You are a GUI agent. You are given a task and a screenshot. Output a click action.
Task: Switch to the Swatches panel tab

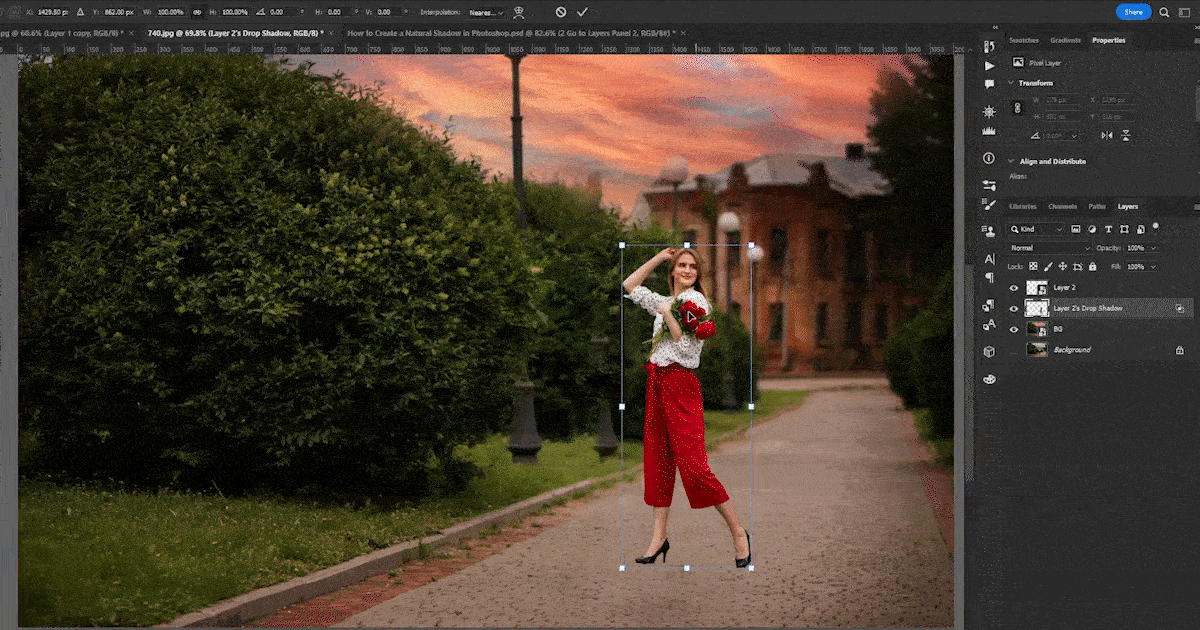[x=1023, y=40]
